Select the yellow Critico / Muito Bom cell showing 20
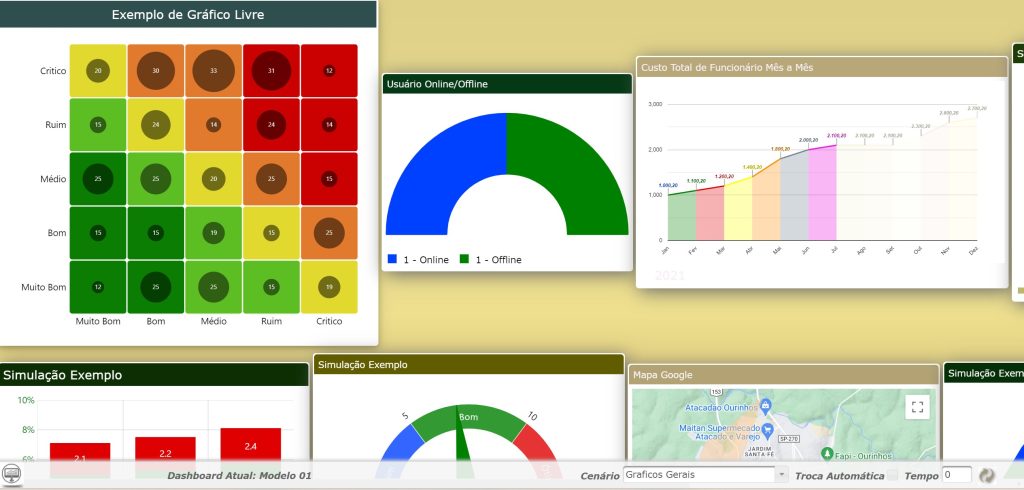The image size is (1024, 490). point(98,71)
